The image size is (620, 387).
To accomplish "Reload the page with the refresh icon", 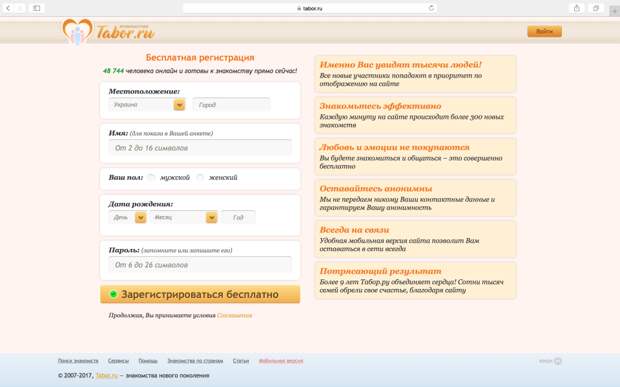I will (431, 8).
